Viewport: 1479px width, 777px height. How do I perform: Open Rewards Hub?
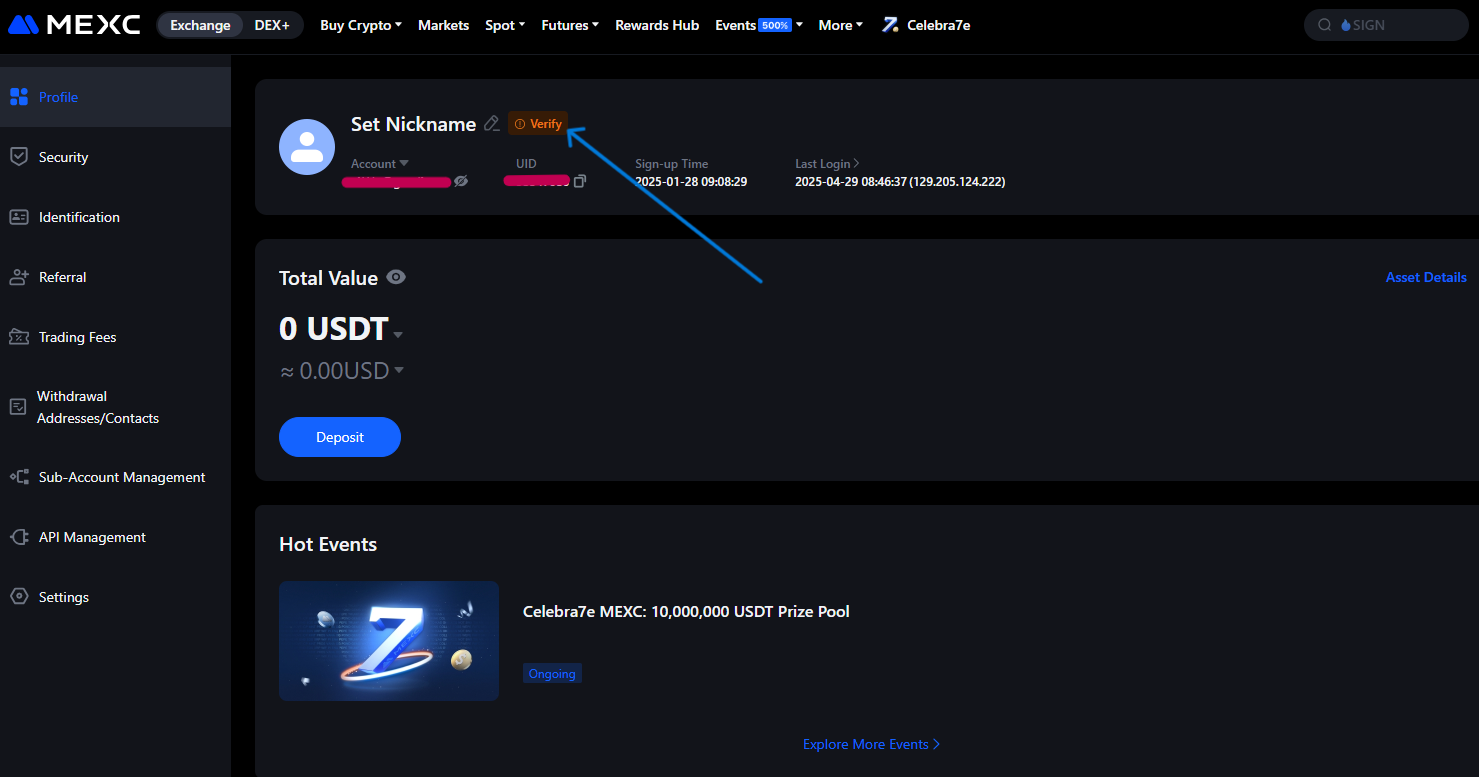(657, 25)
